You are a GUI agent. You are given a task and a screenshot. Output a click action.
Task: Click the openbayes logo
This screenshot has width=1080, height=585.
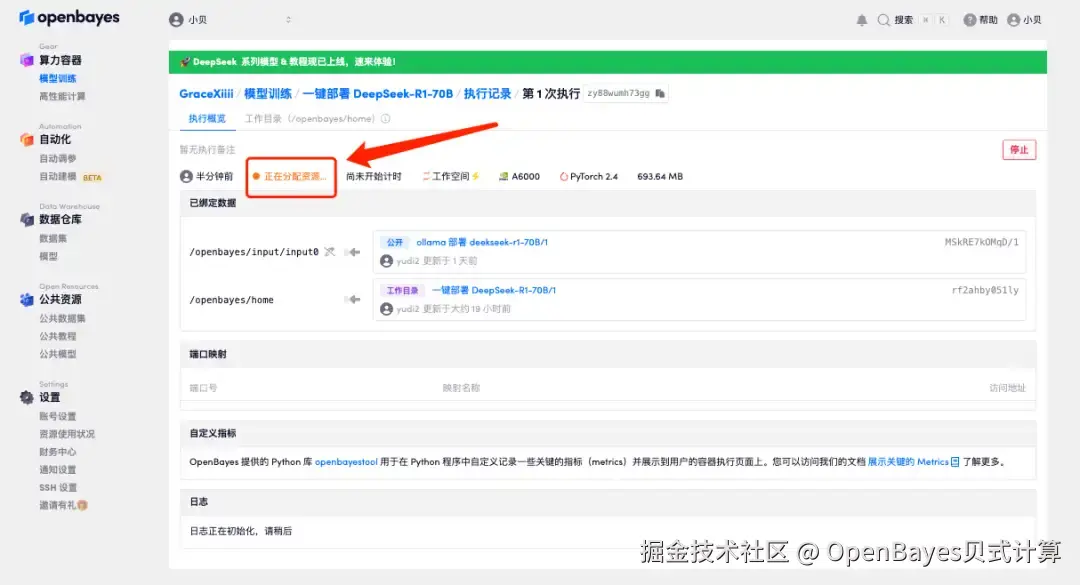tap(69, 17)
